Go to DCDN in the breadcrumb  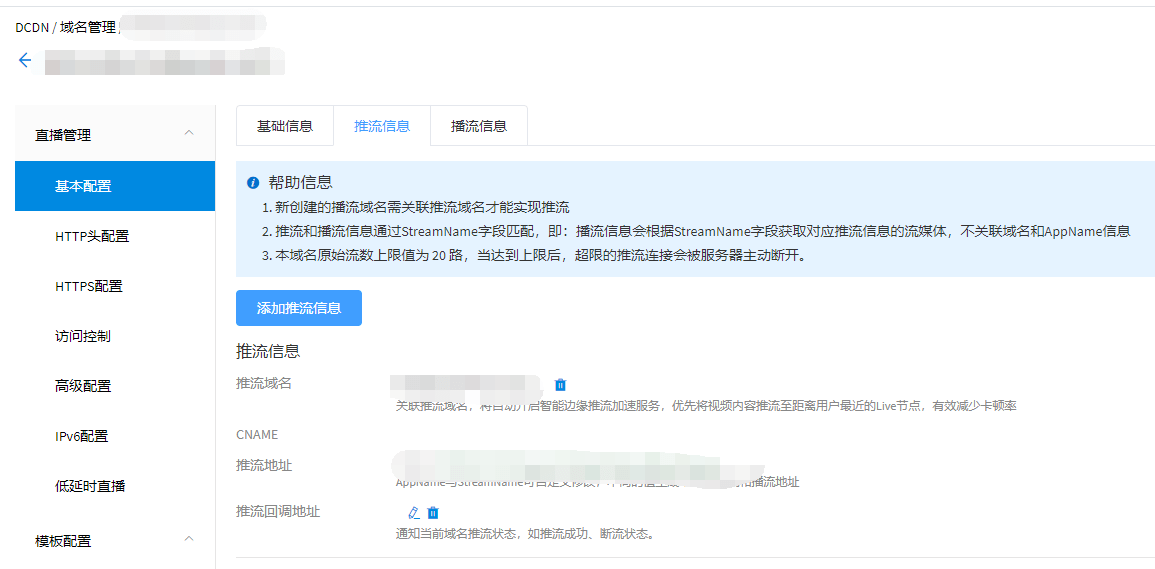(x=32, y=27)
